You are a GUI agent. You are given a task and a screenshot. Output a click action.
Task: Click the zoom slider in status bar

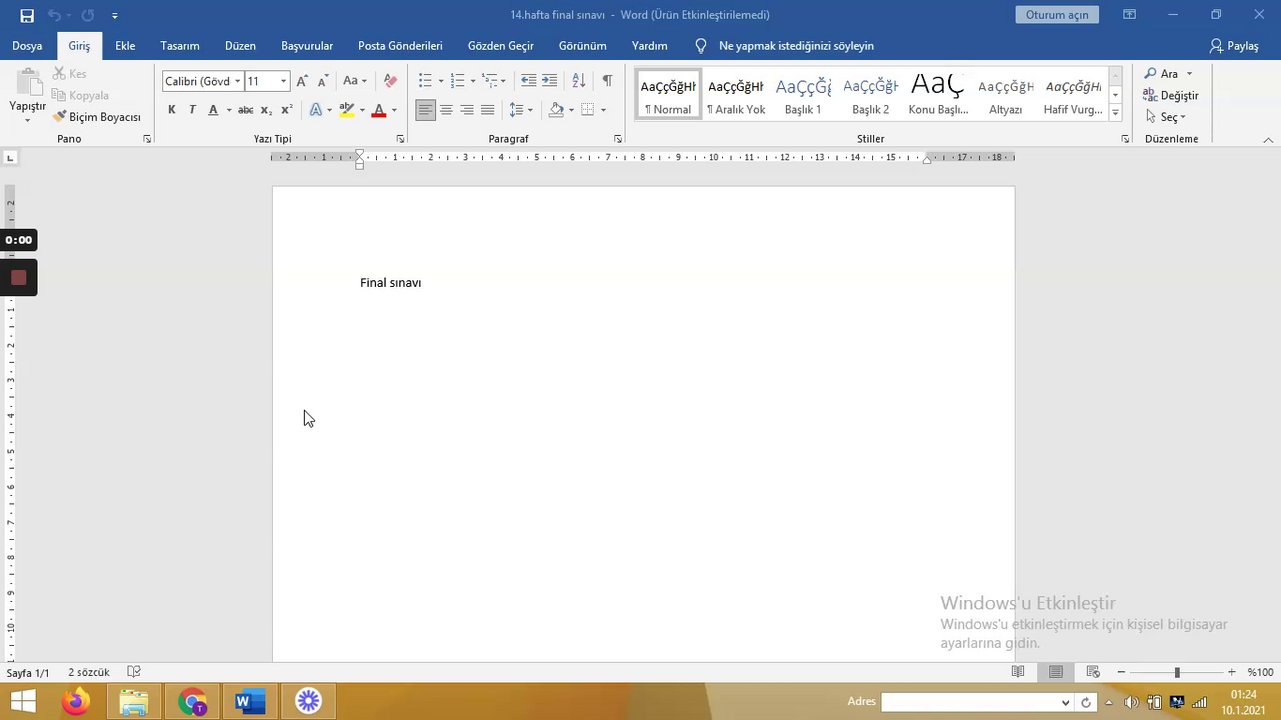[1177, 673]
